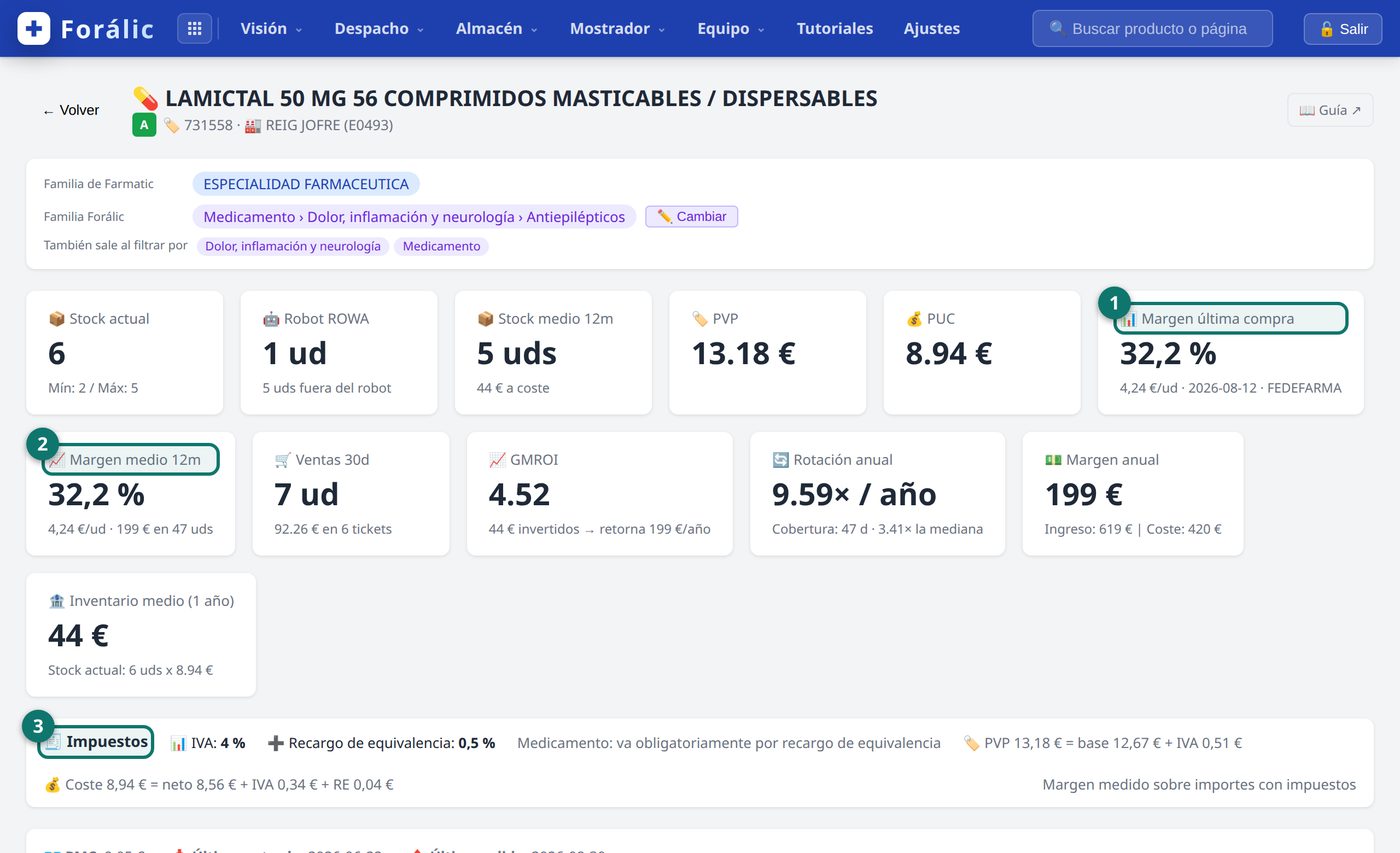Click the bank icon in Inventario medio card
Screen dimensions: 1400x853
click(56, 601)
